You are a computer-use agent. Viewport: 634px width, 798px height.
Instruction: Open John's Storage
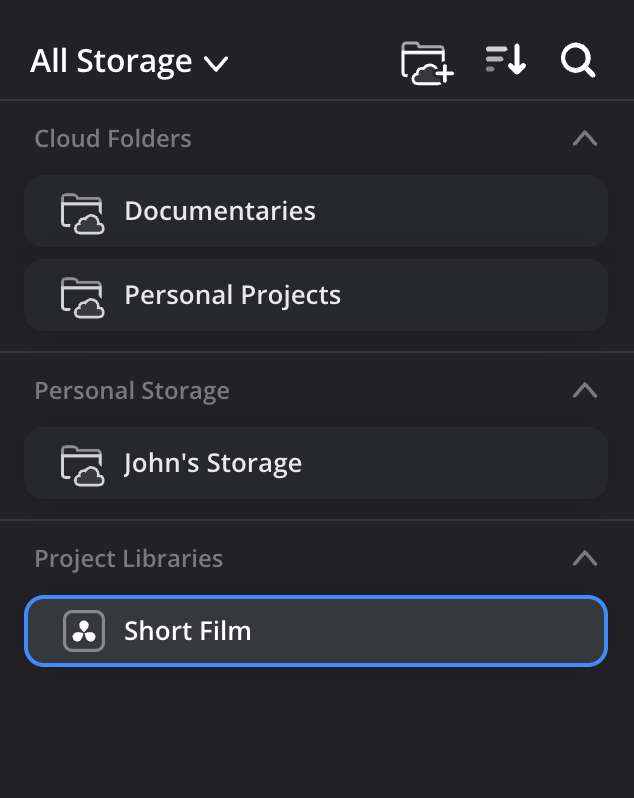[316, 463]
